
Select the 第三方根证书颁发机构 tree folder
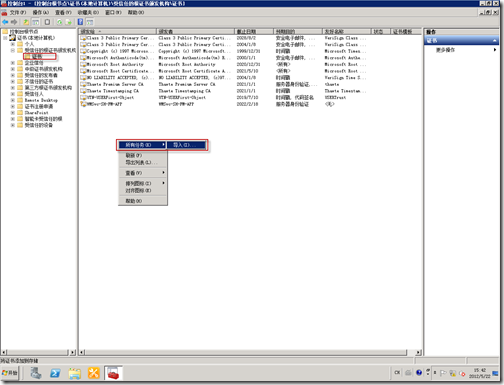[48, 88]
